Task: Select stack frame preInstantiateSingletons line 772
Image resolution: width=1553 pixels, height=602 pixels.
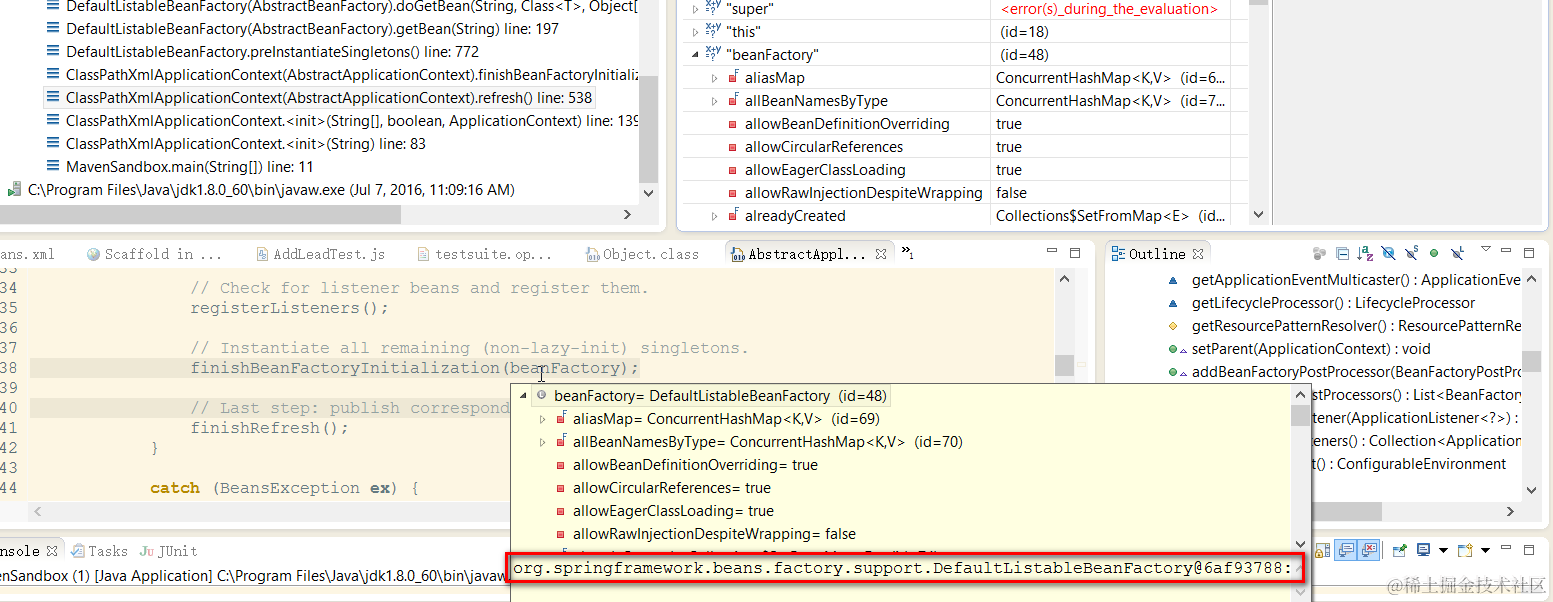Action: 272,52
